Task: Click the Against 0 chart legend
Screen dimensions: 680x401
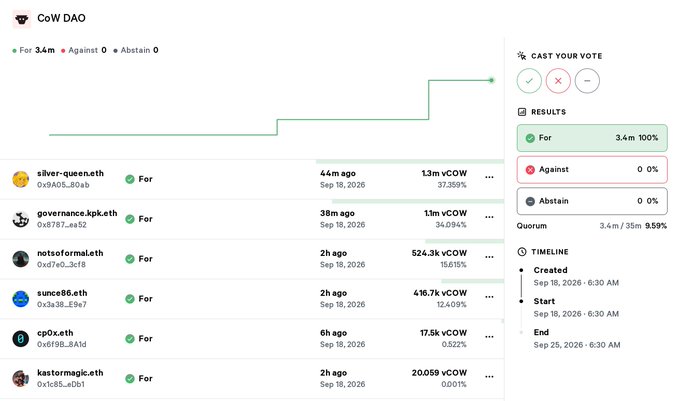Action: click(84, 50)
